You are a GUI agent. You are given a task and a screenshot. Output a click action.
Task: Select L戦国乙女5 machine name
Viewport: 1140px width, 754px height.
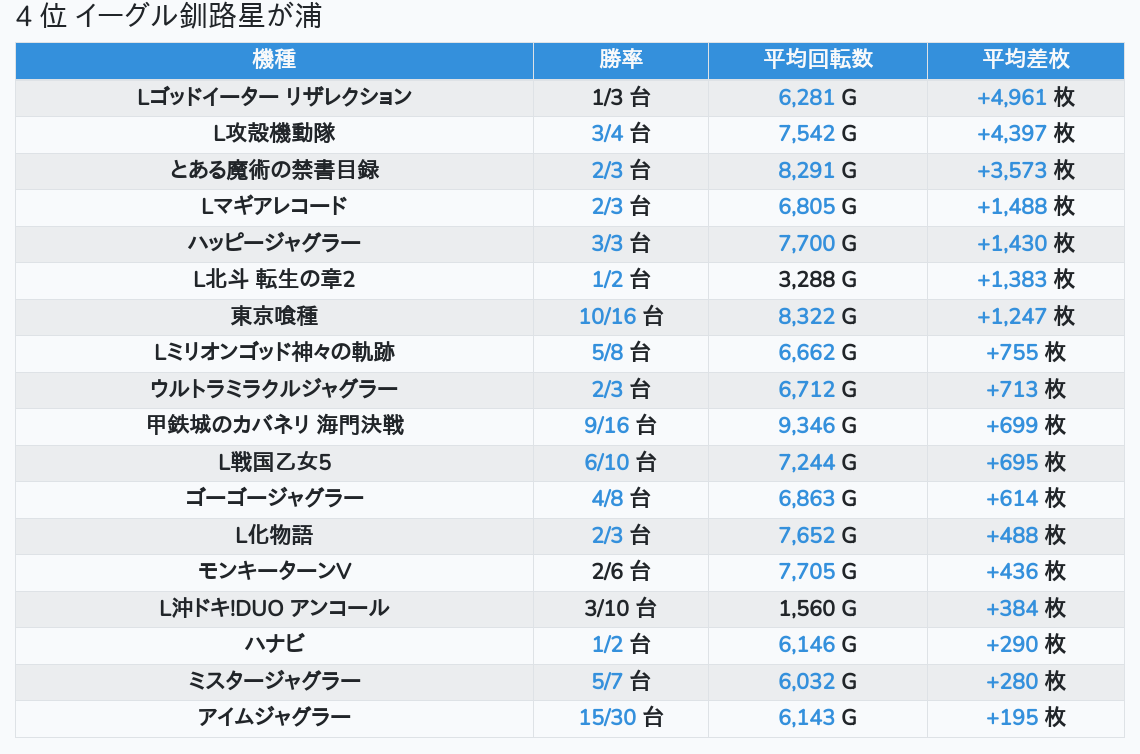coord(274,462)
